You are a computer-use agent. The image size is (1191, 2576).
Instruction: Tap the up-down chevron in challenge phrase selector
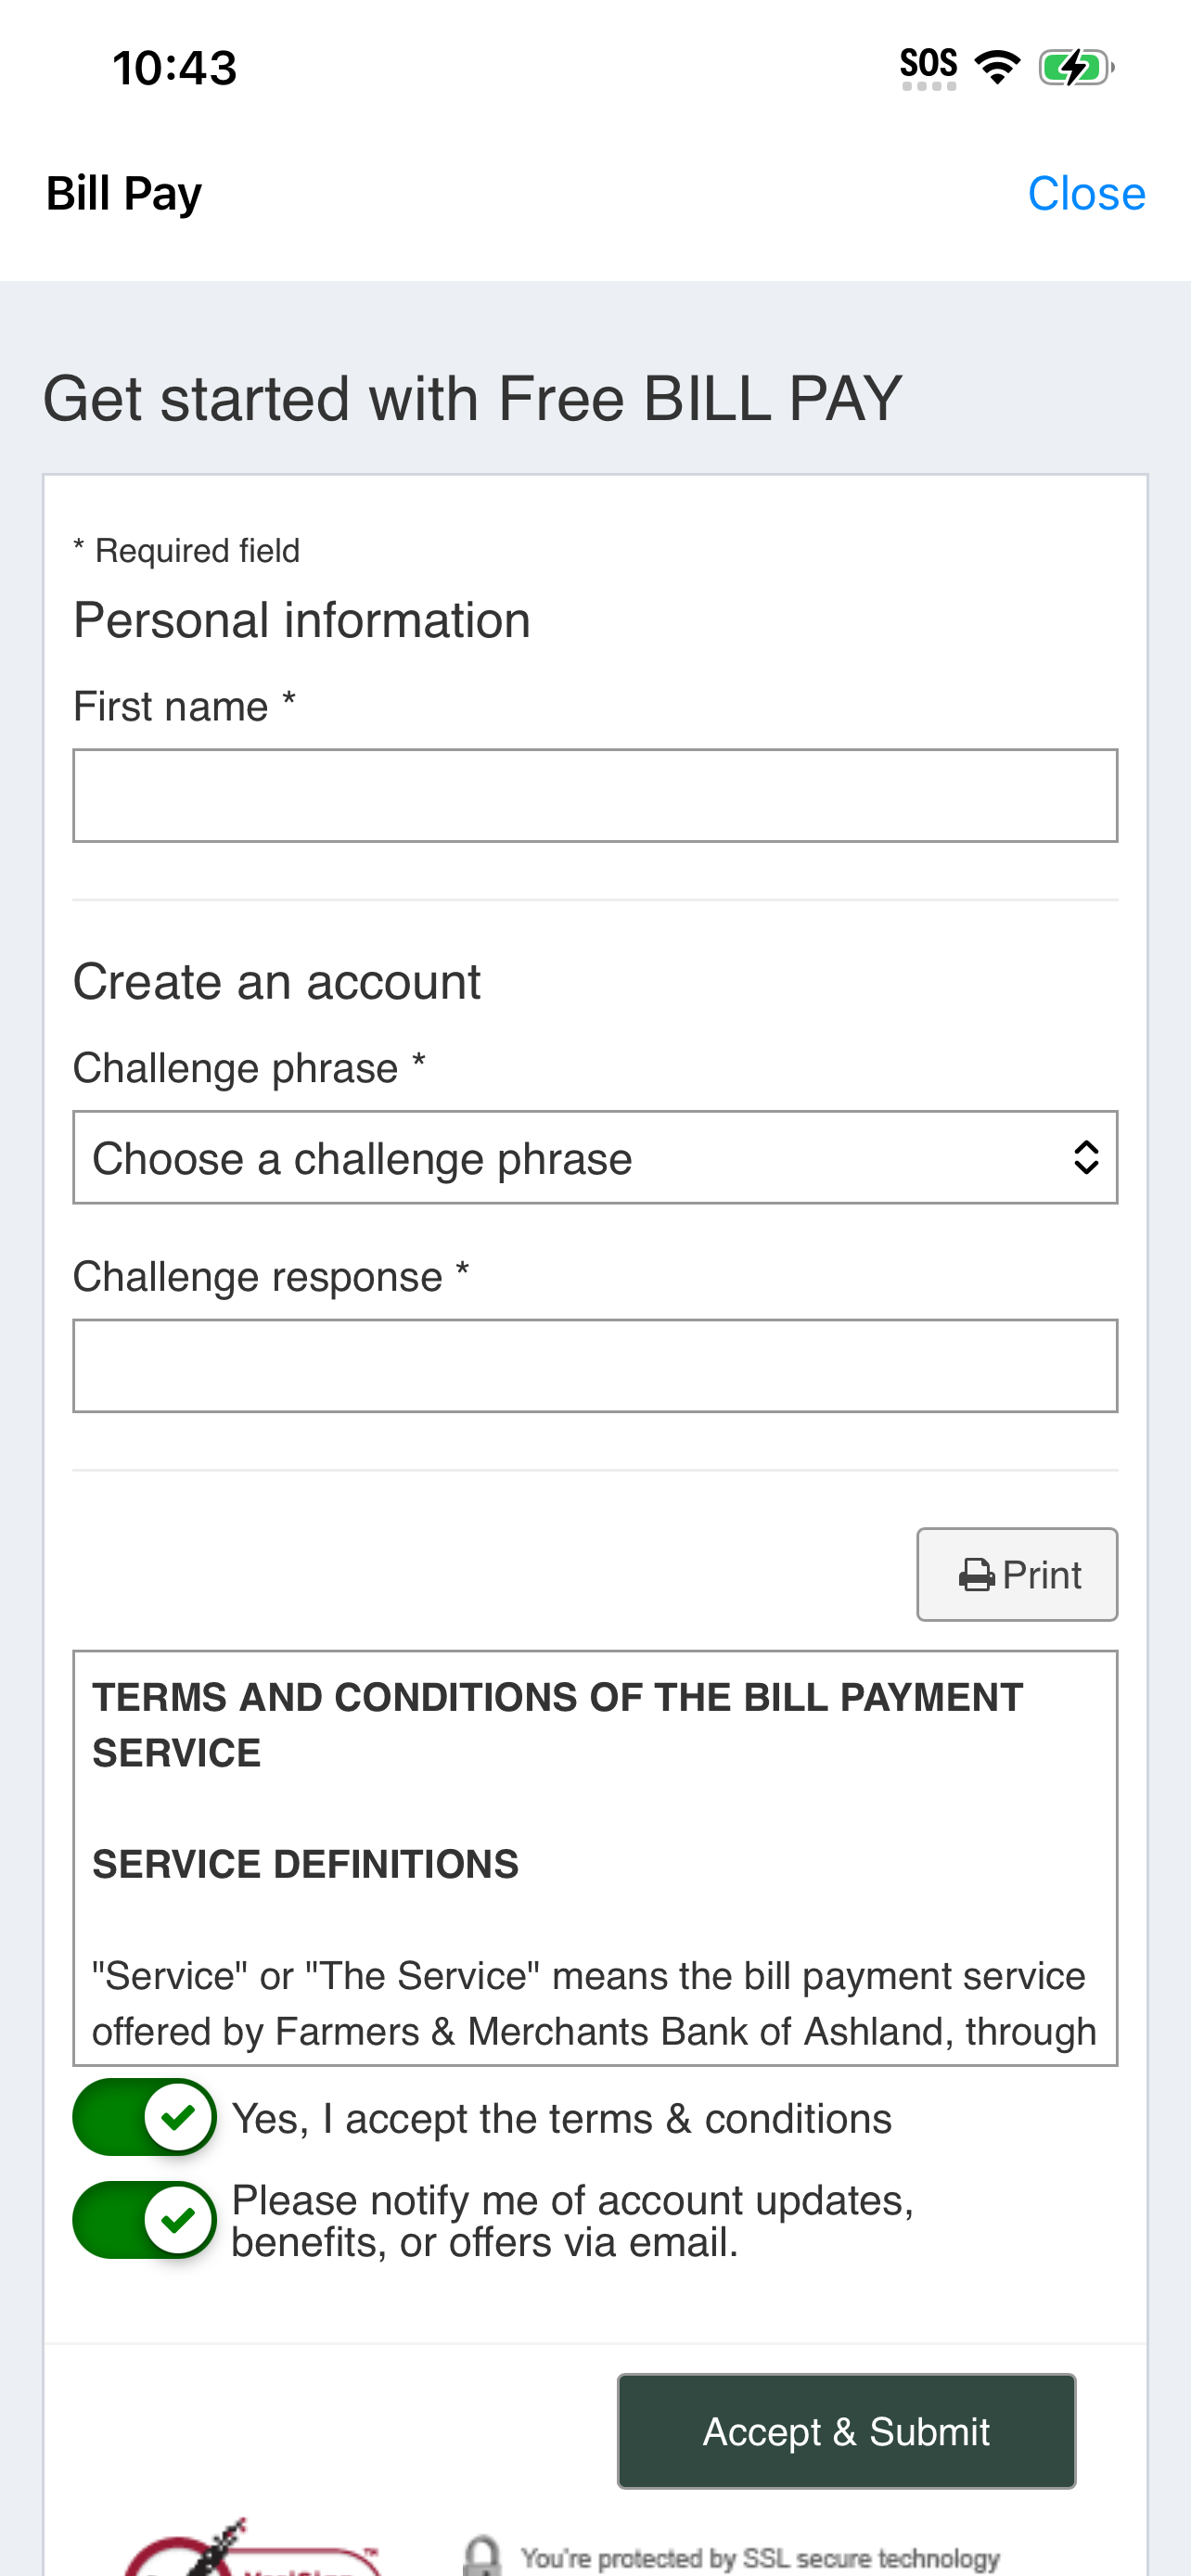tap(1086, 1158)
